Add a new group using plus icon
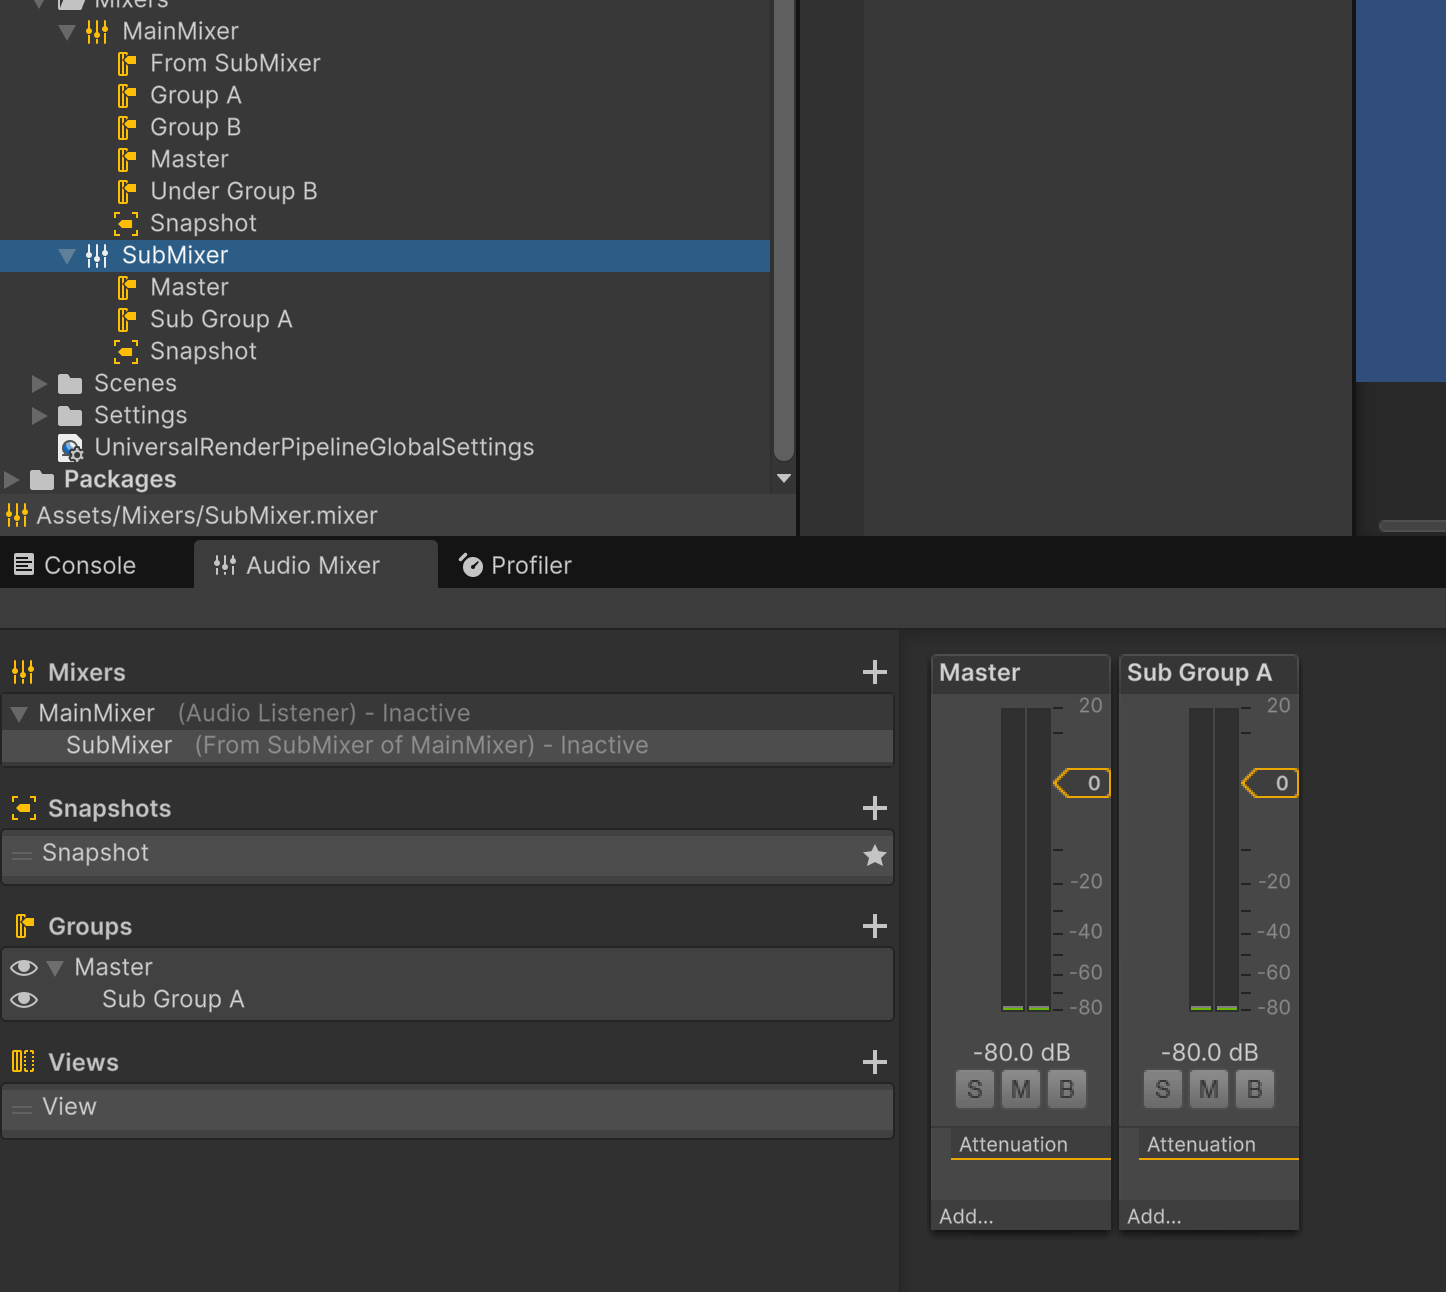 click(x=874, y=926)
